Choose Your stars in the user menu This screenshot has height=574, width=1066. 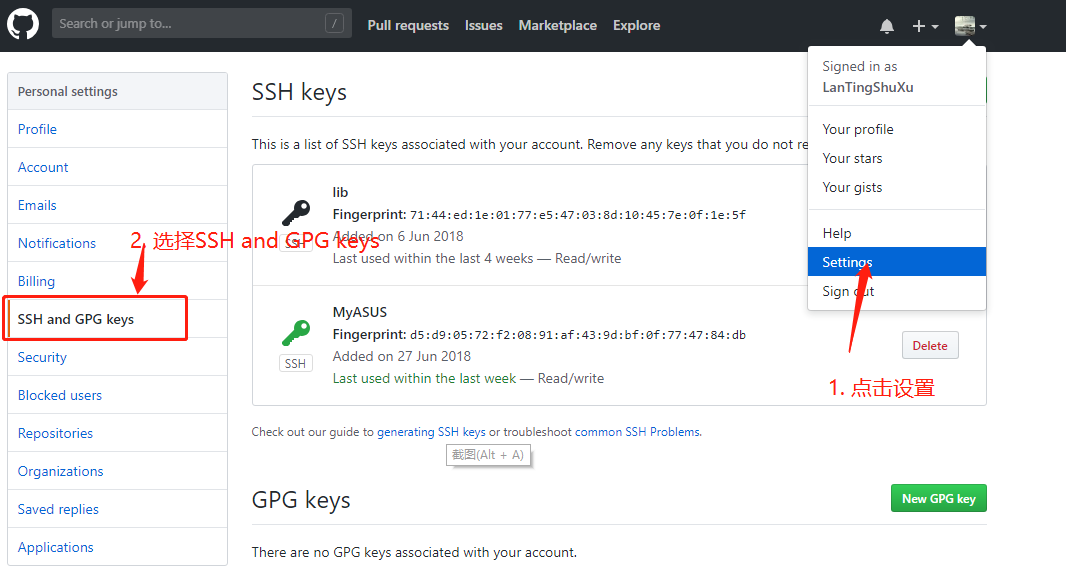click(852, 158)
